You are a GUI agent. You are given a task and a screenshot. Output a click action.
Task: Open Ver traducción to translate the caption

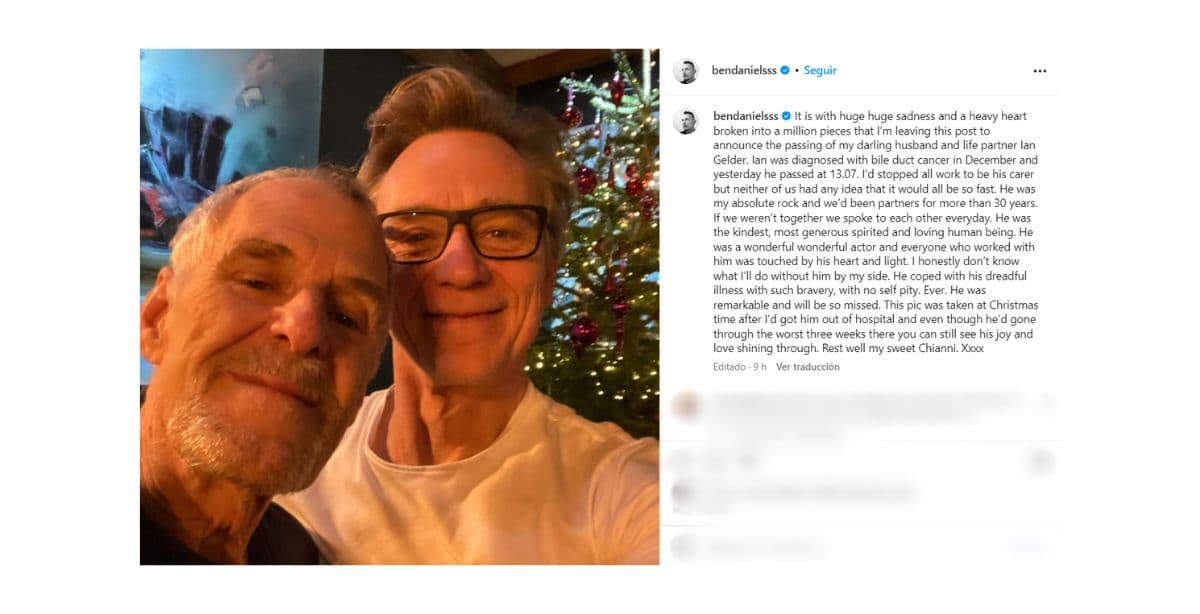coord(806,366)
